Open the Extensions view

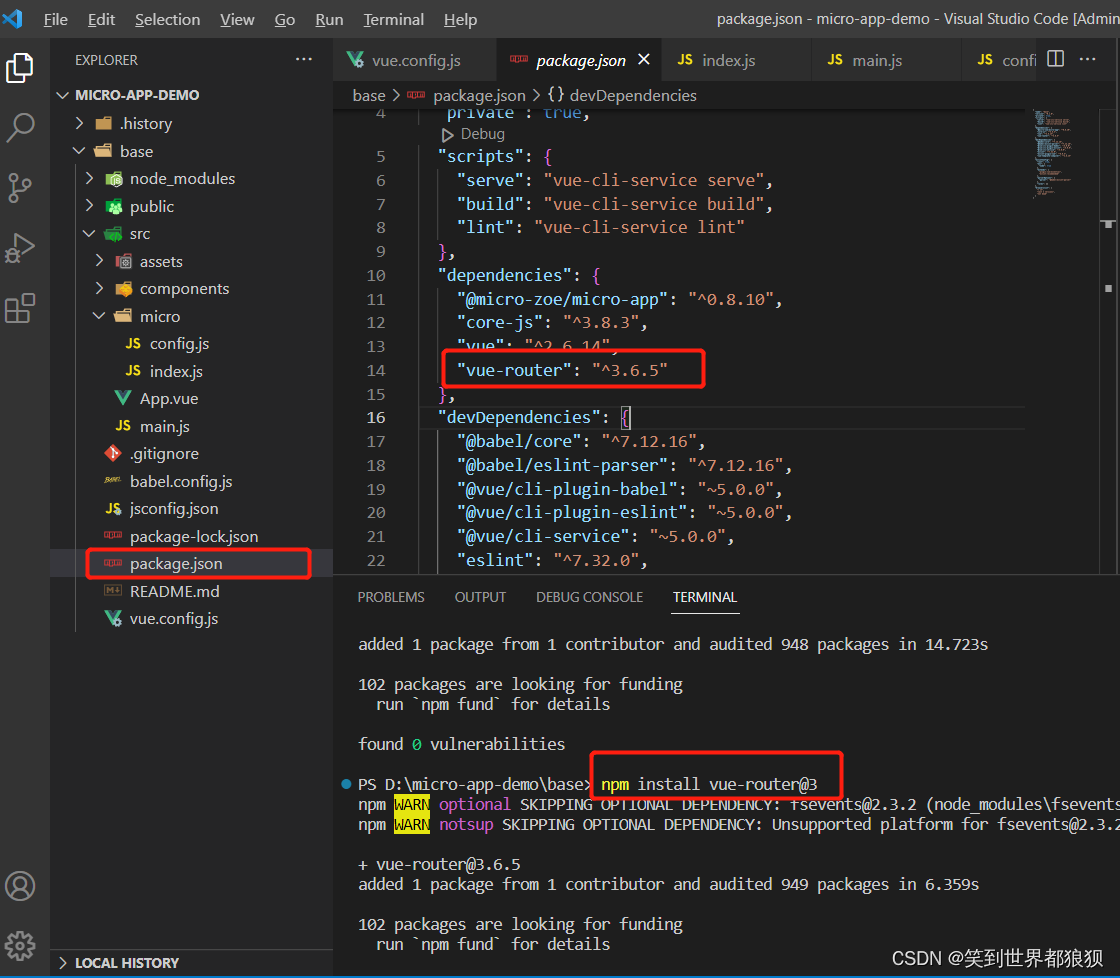(x=20, y=308)
